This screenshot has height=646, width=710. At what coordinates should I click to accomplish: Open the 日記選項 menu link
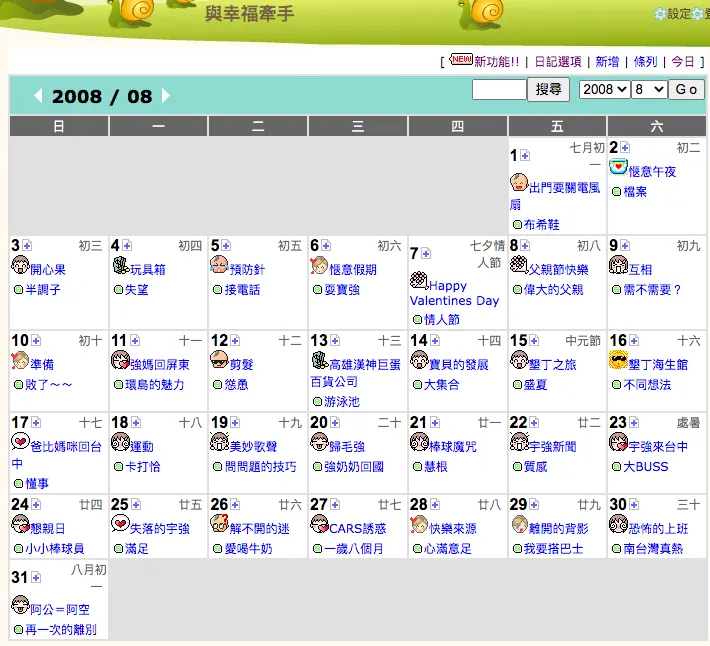(x=558, y=62)
